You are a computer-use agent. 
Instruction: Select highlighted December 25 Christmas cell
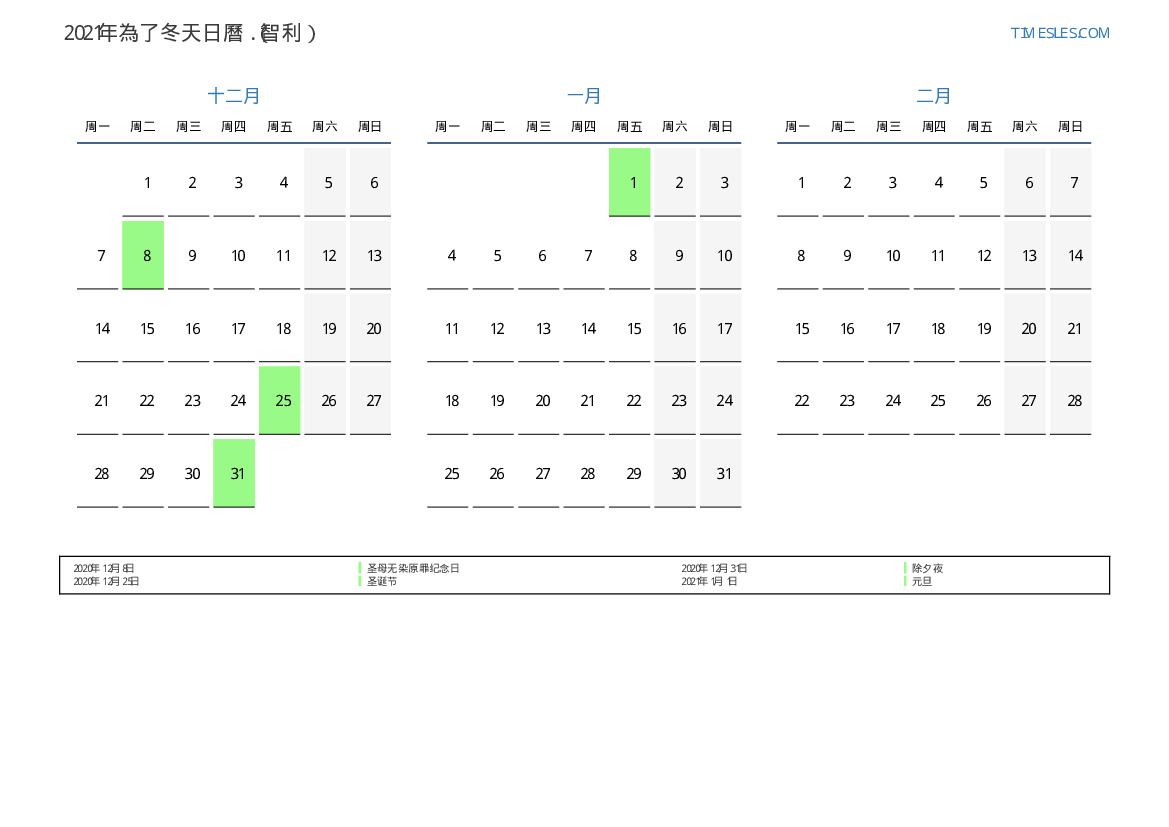click(x=280, y=400)
